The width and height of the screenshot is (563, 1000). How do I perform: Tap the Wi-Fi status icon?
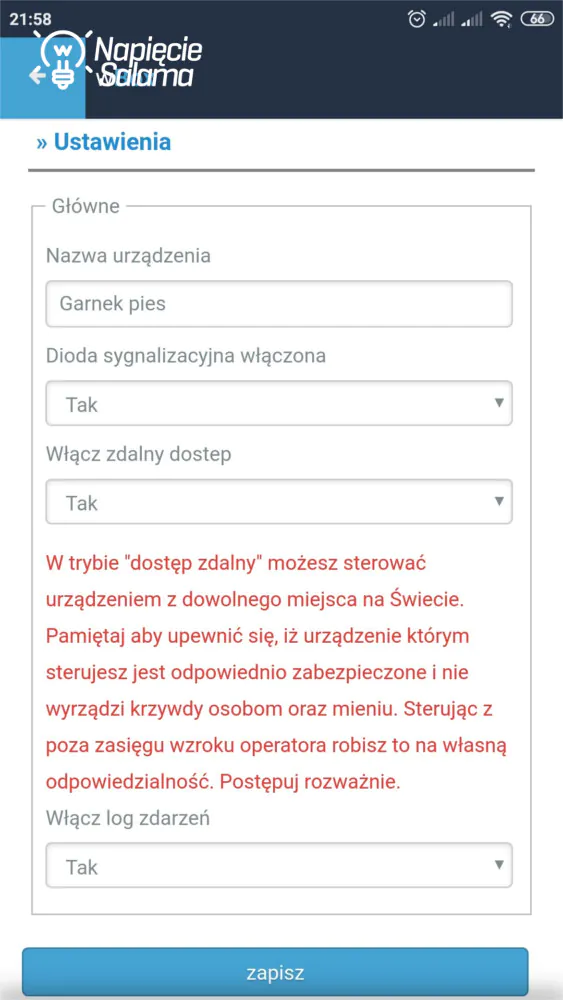(502, 20)
